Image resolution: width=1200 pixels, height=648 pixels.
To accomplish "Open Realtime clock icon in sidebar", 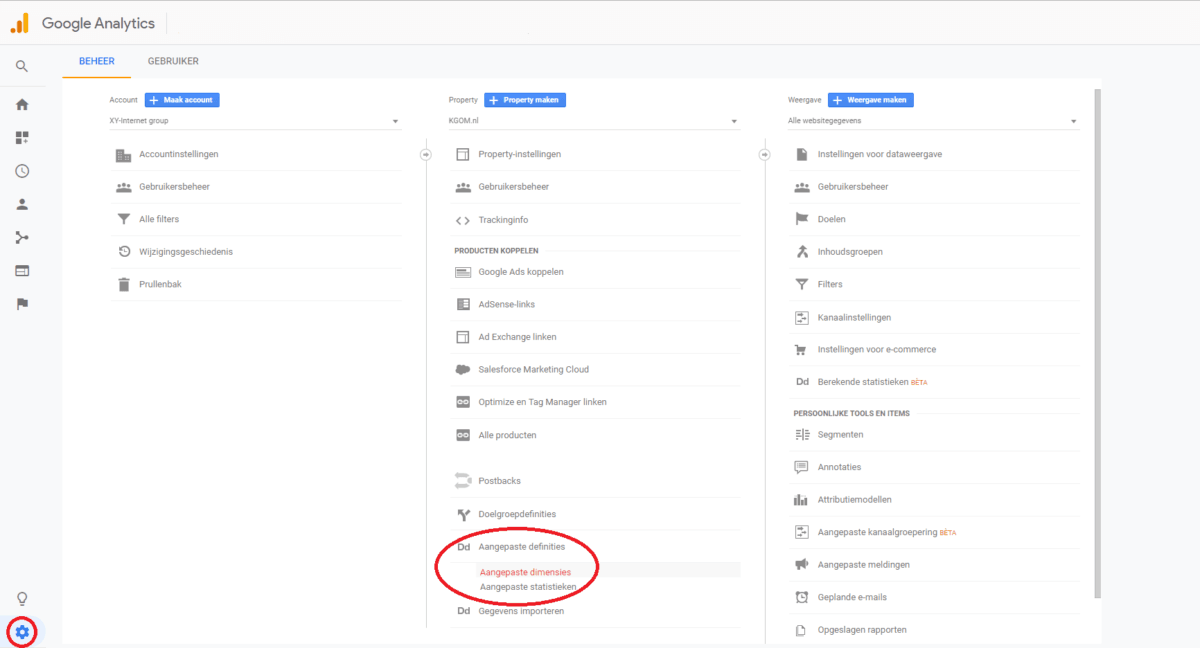I will coord(22,171).
